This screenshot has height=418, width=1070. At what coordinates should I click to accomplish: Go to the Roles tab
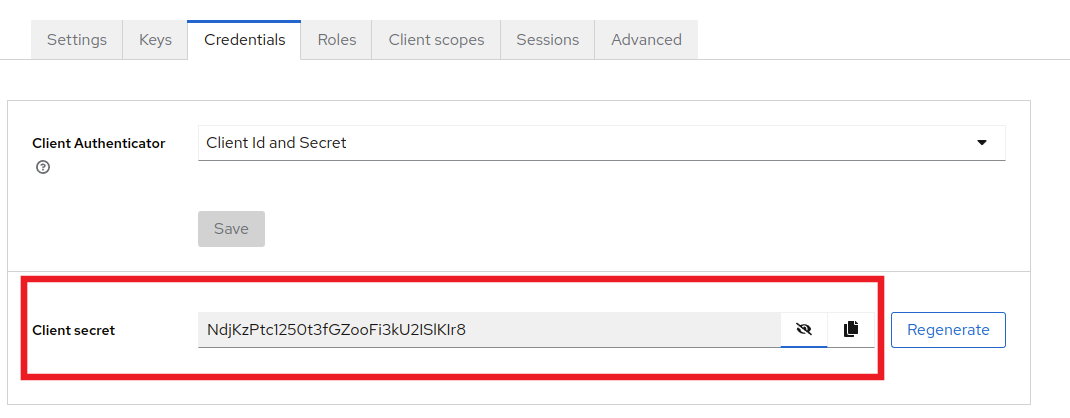coord(336,40)
